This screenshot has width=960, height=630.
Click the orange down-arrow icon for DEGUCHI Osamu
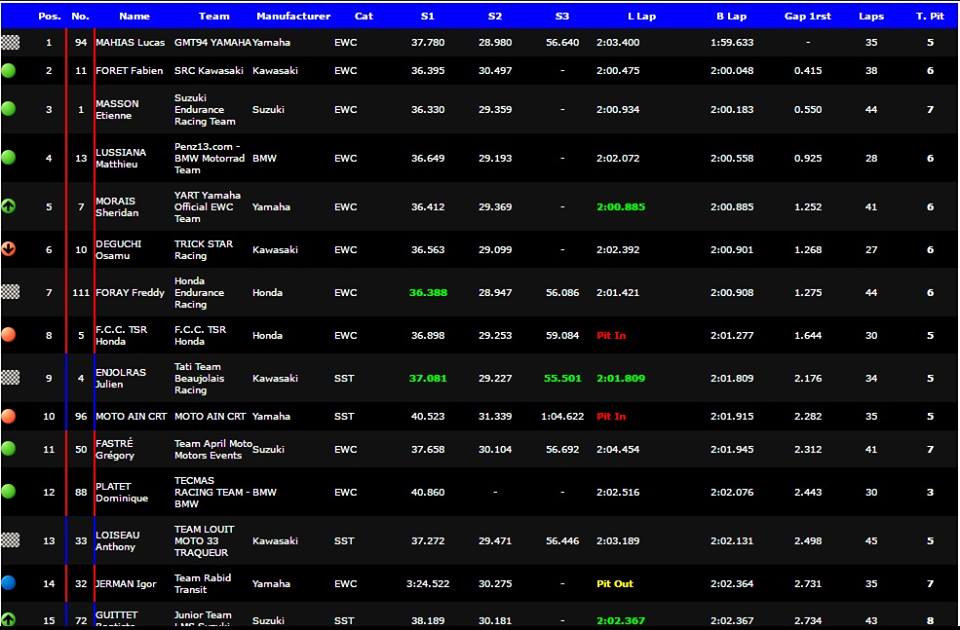click(x=9, y=250)
